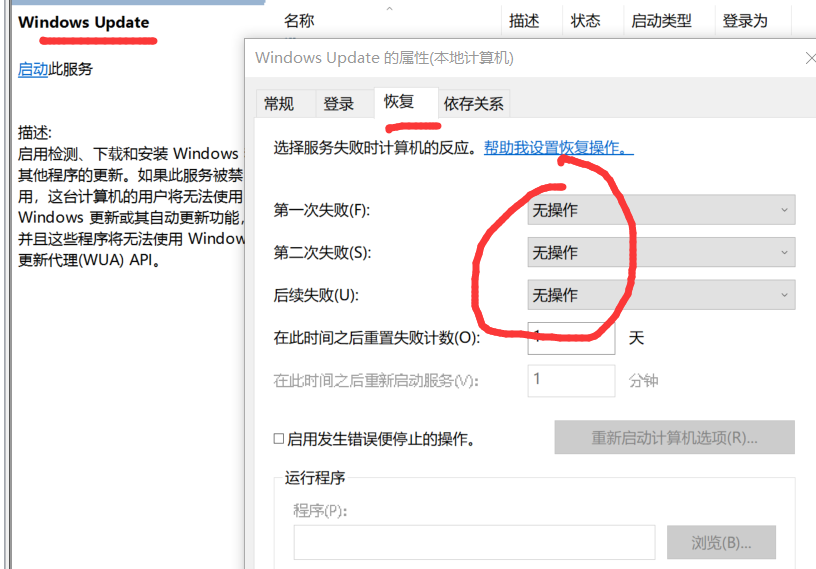Click the 运行程序 group label

[x=315, y=478]
